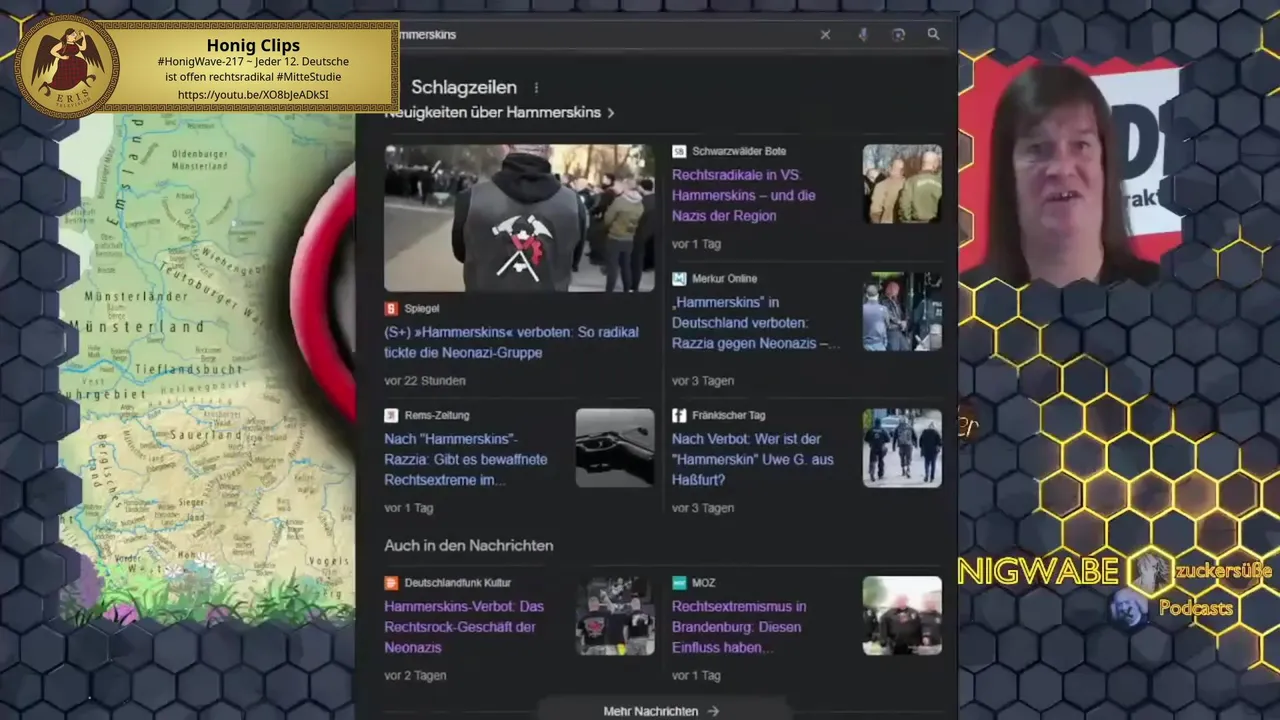Expand Neuigkeiten über Hammerskins chevron link
This screenshot has height=720, width=1280.
611,113
